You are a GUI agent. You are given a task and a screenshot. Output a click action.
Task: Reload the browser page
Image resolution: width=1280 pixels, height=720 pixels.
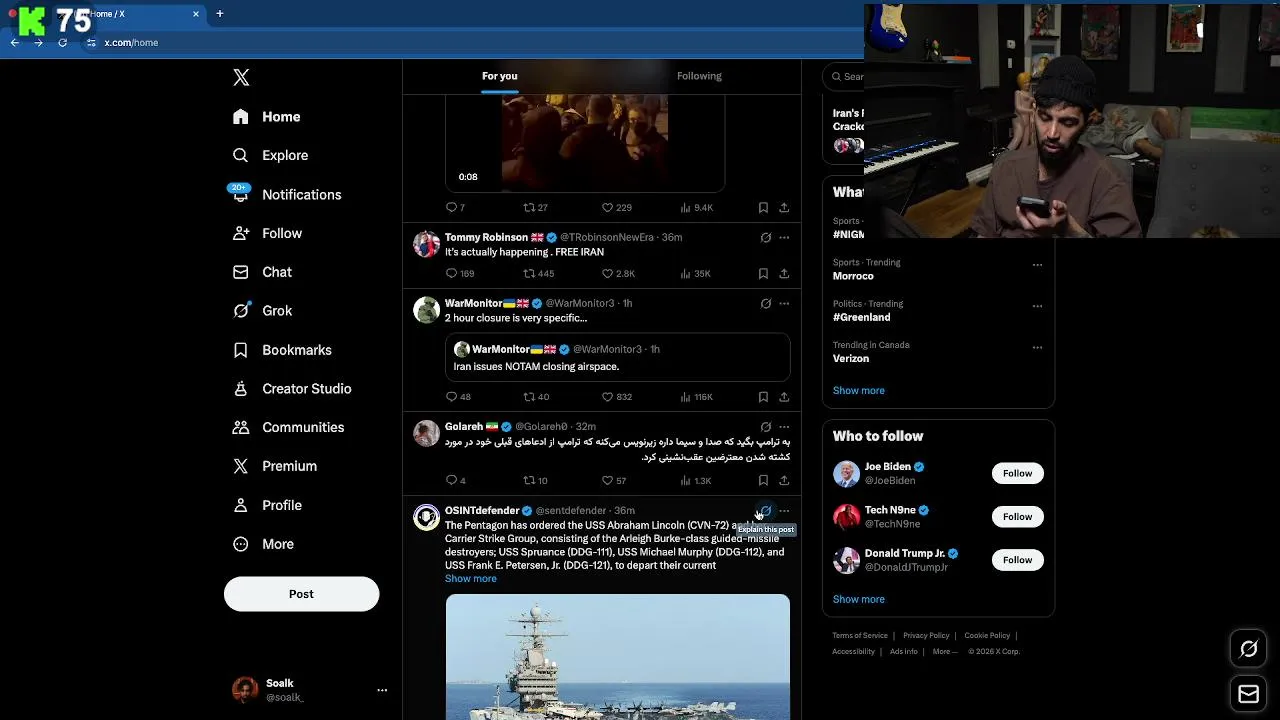[x=62, y=43]
